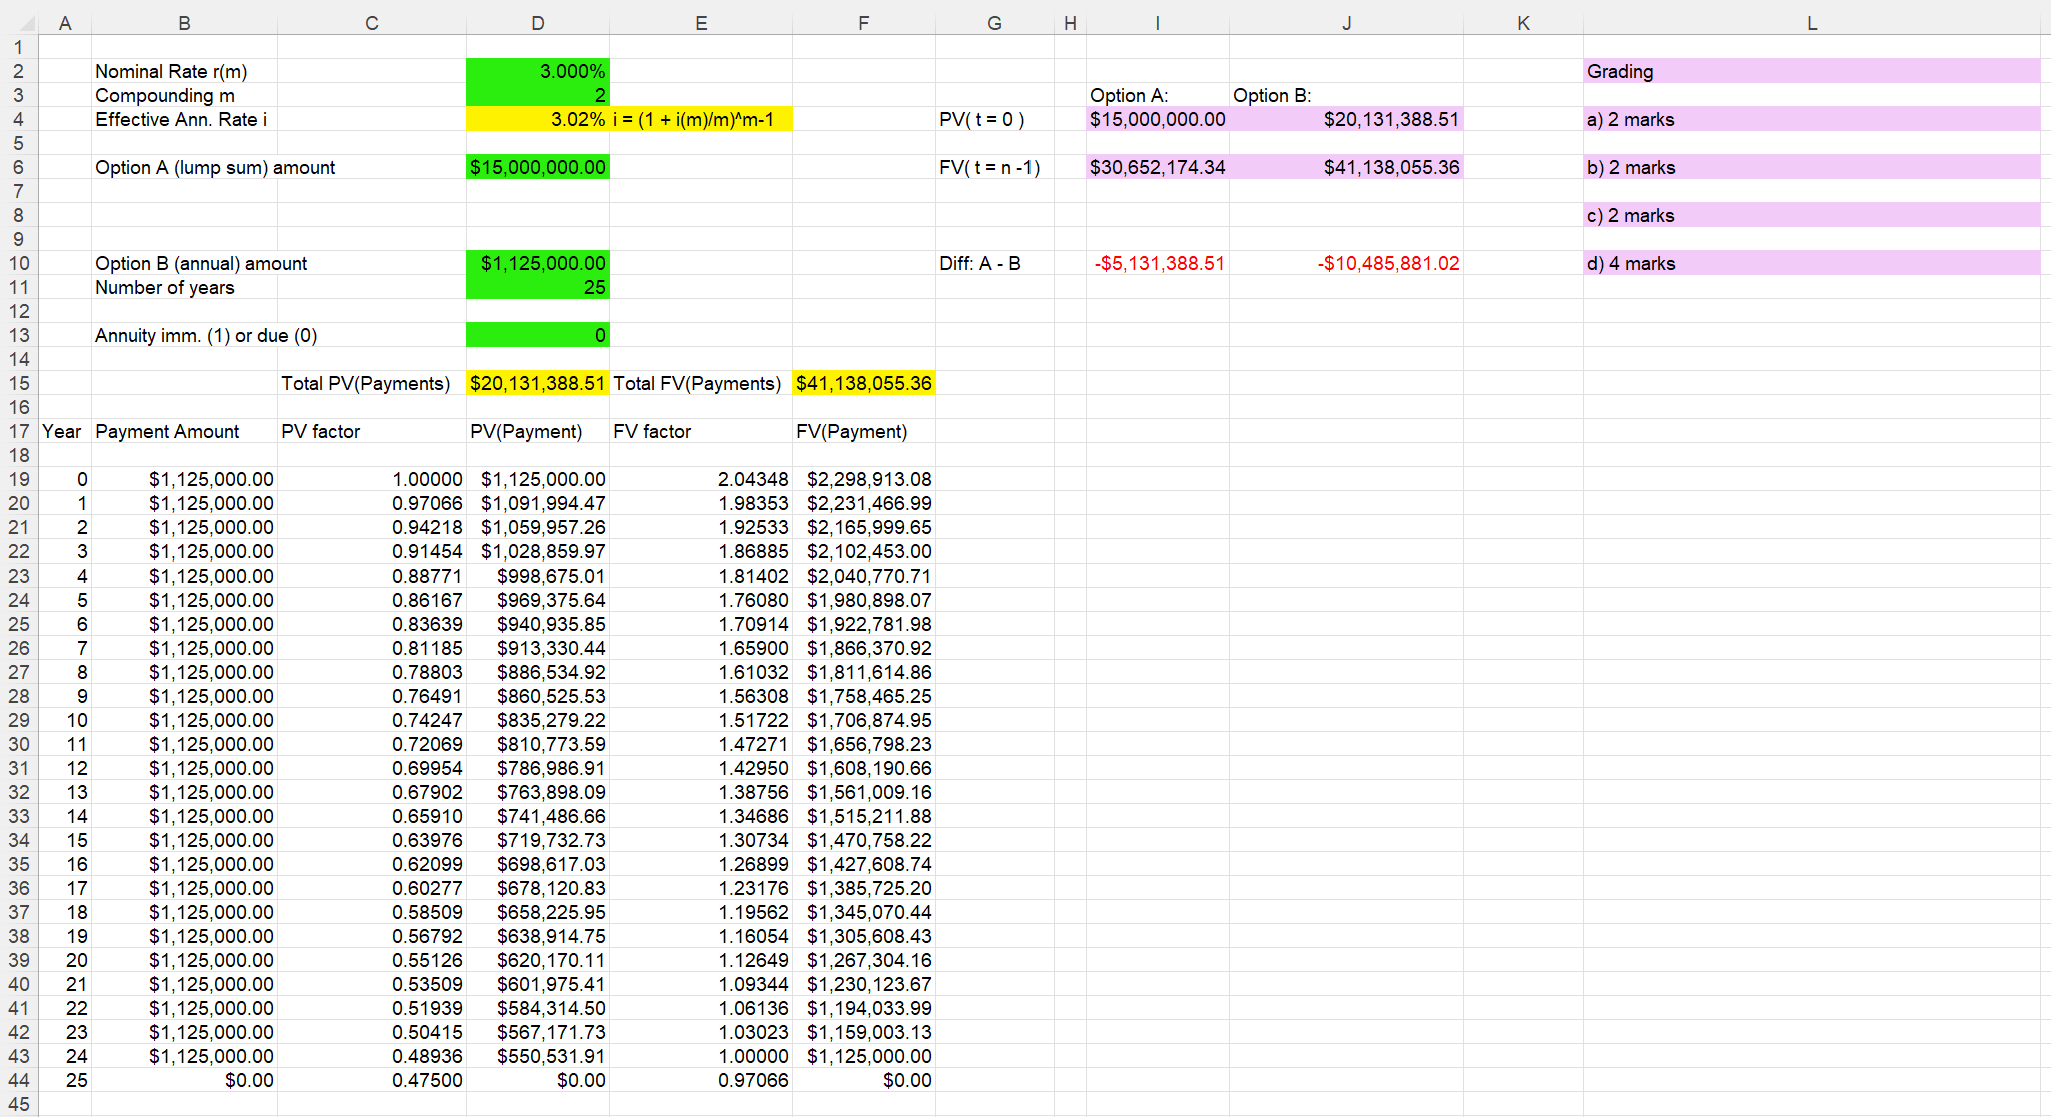The height and width of the screenshot is (1118, 2052).
Task: Click the Grading heading cell
Action: (1812, 71)
